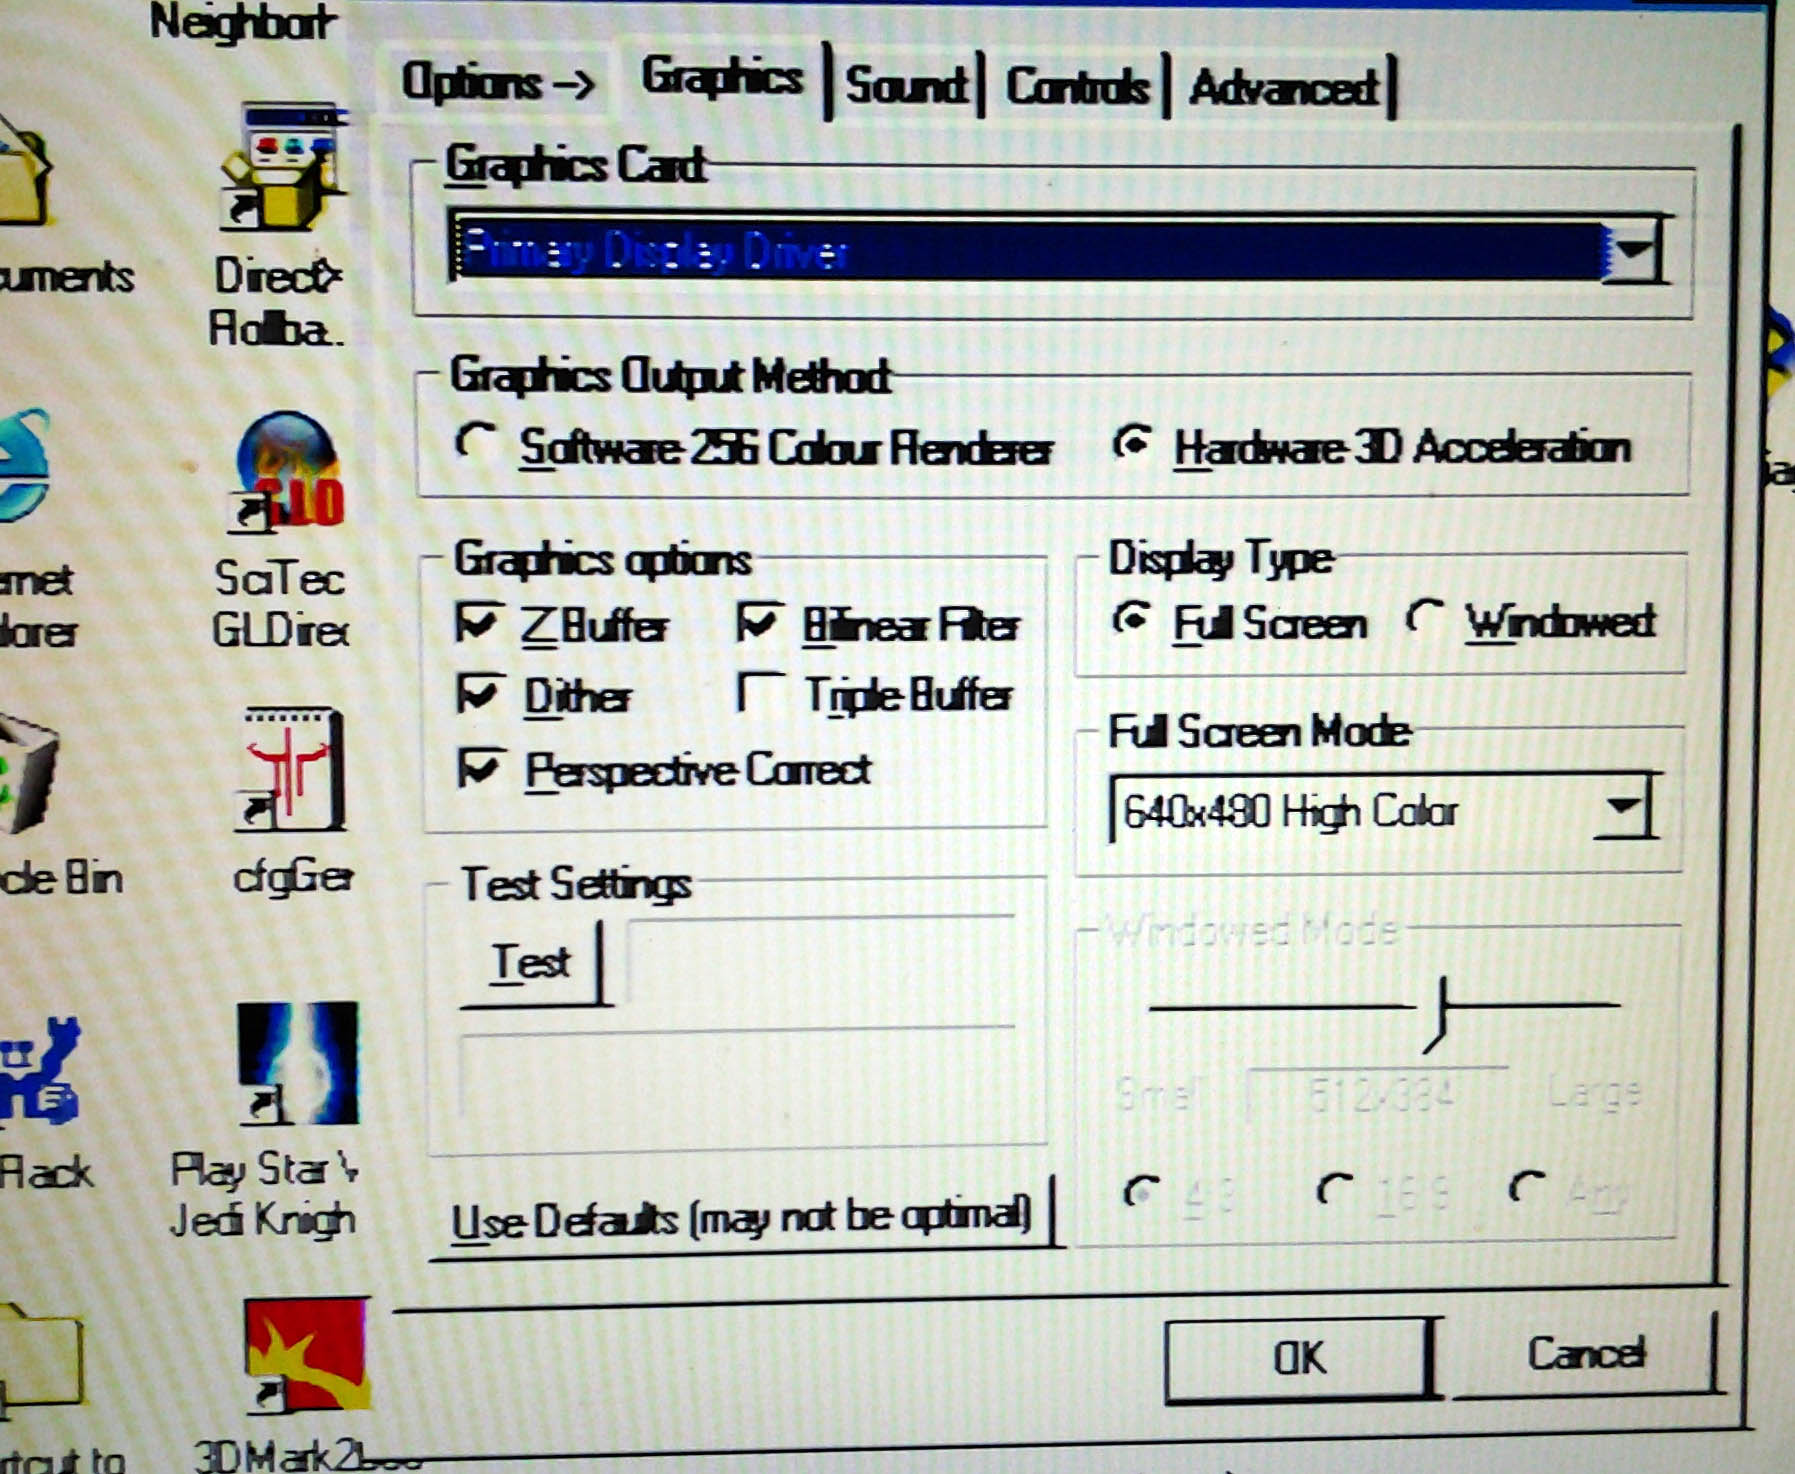Switch to the Sound tab

point(906,86)
